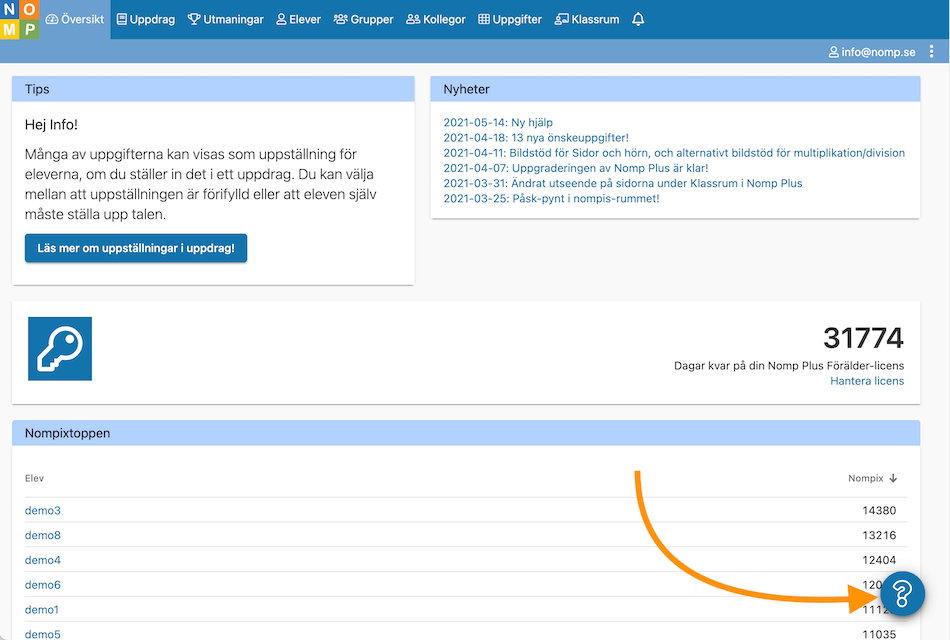950x640 pixels.
Task: Open news Påsk-pynt i nompis-rummet
Action: point(551,198)
